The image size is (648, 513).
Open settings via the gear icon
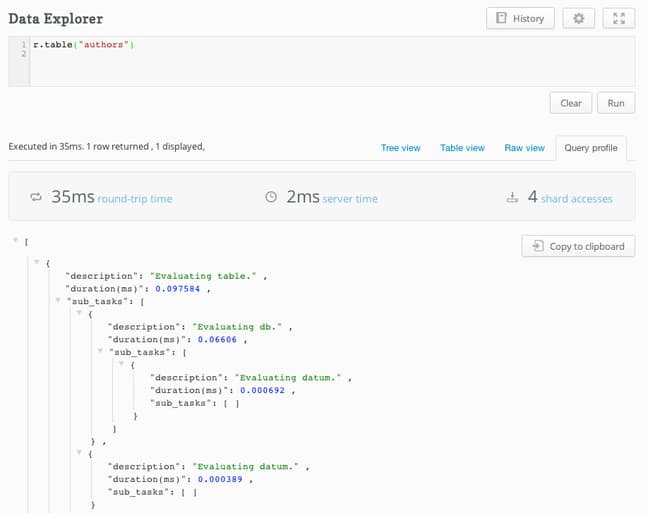click(579, 19)
